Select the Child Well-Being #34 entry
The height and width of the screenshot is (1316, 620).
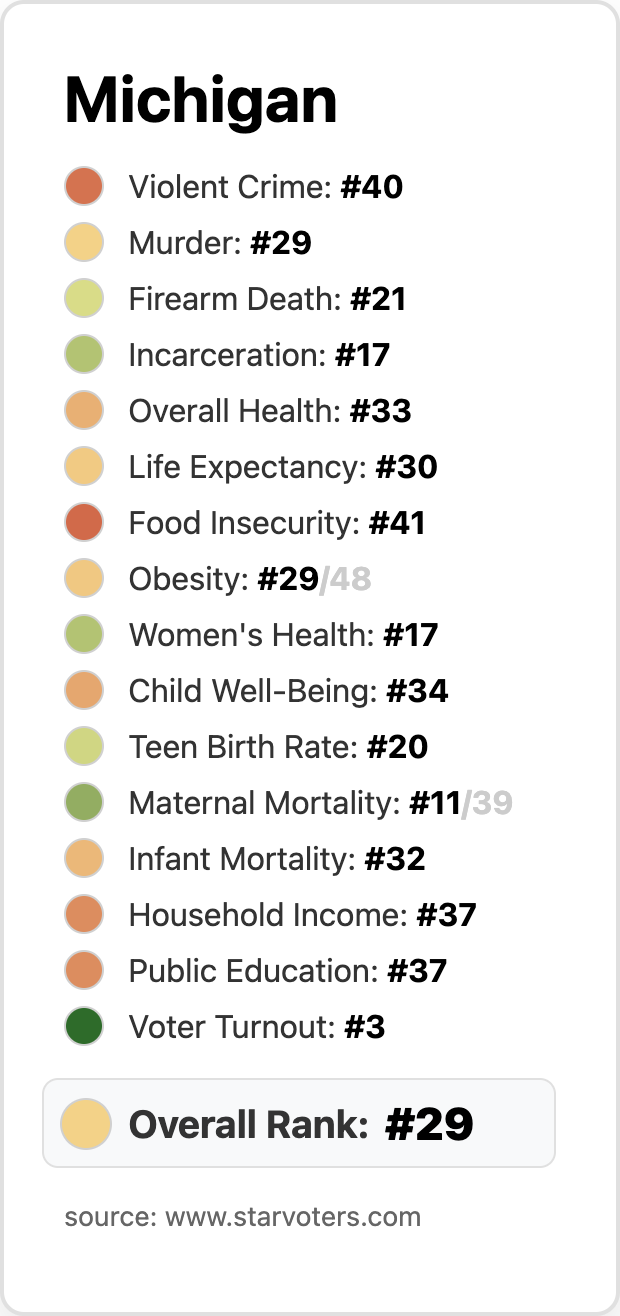tap(288, 691)
